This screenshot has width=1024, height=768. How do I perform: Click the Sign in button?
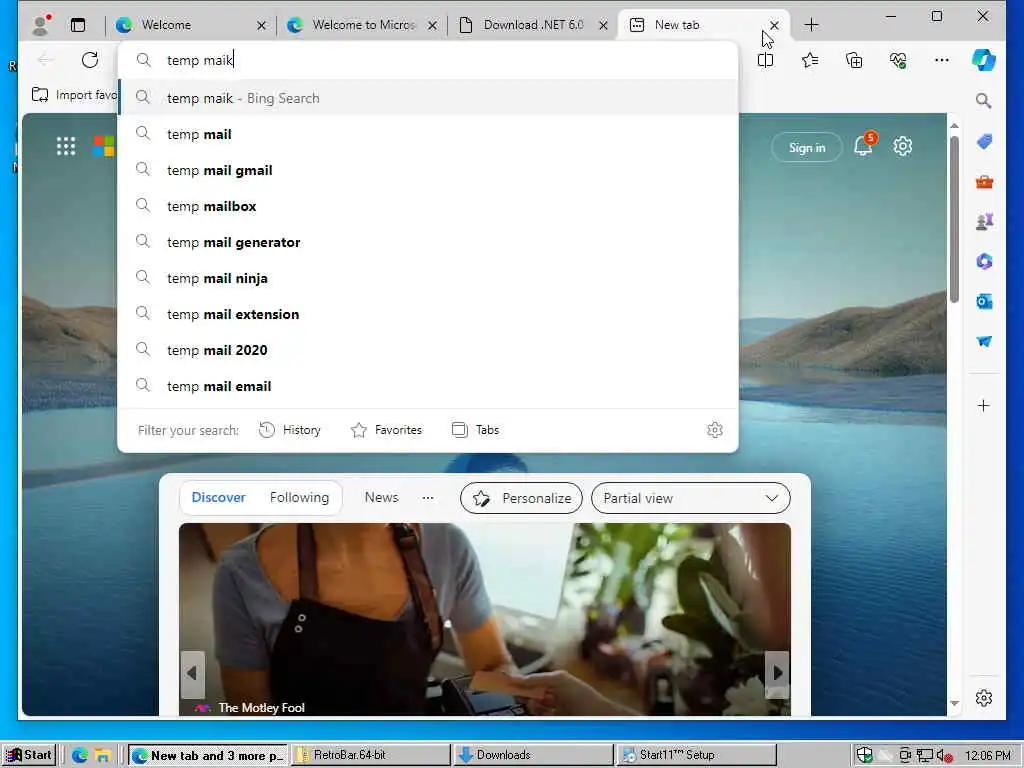click(x=807, y=148)
